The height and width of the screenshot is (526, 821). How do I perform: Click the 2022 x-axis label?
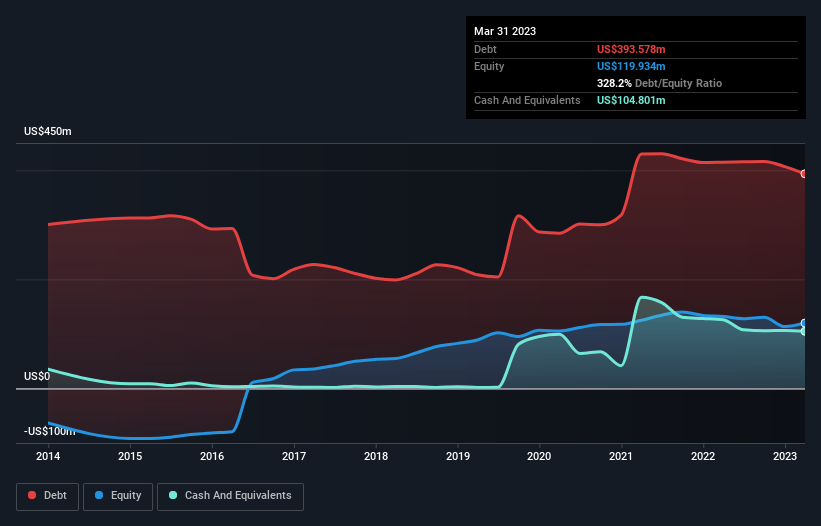click(703, 456)
